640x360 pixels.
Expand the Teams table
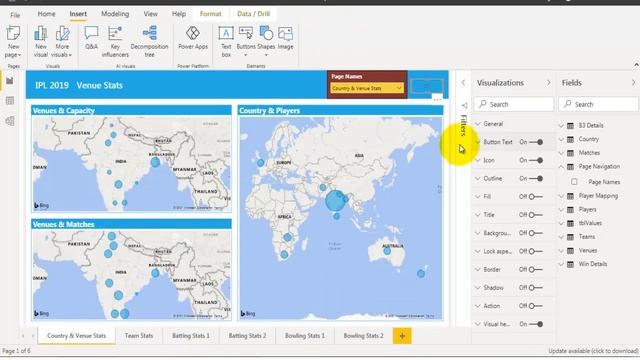click(x=561, y=237)
